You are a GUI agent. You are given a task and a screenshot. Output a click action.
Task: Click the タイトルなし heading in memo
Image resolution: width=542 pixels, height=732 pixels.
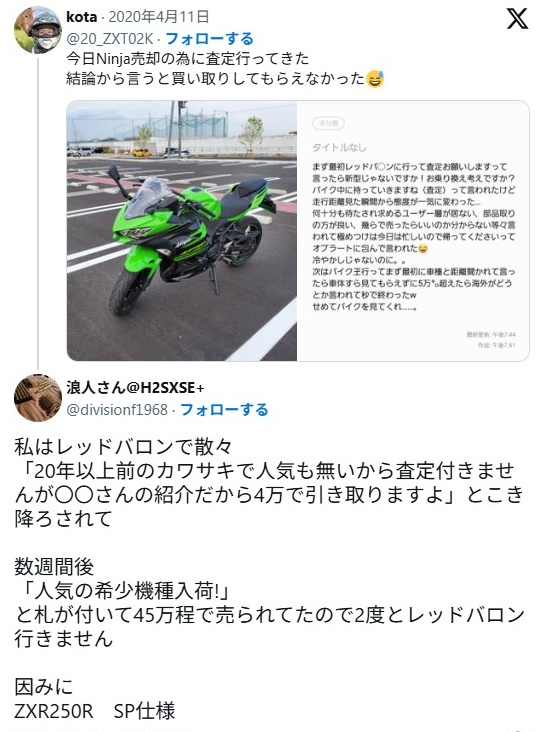click(339, 148)
